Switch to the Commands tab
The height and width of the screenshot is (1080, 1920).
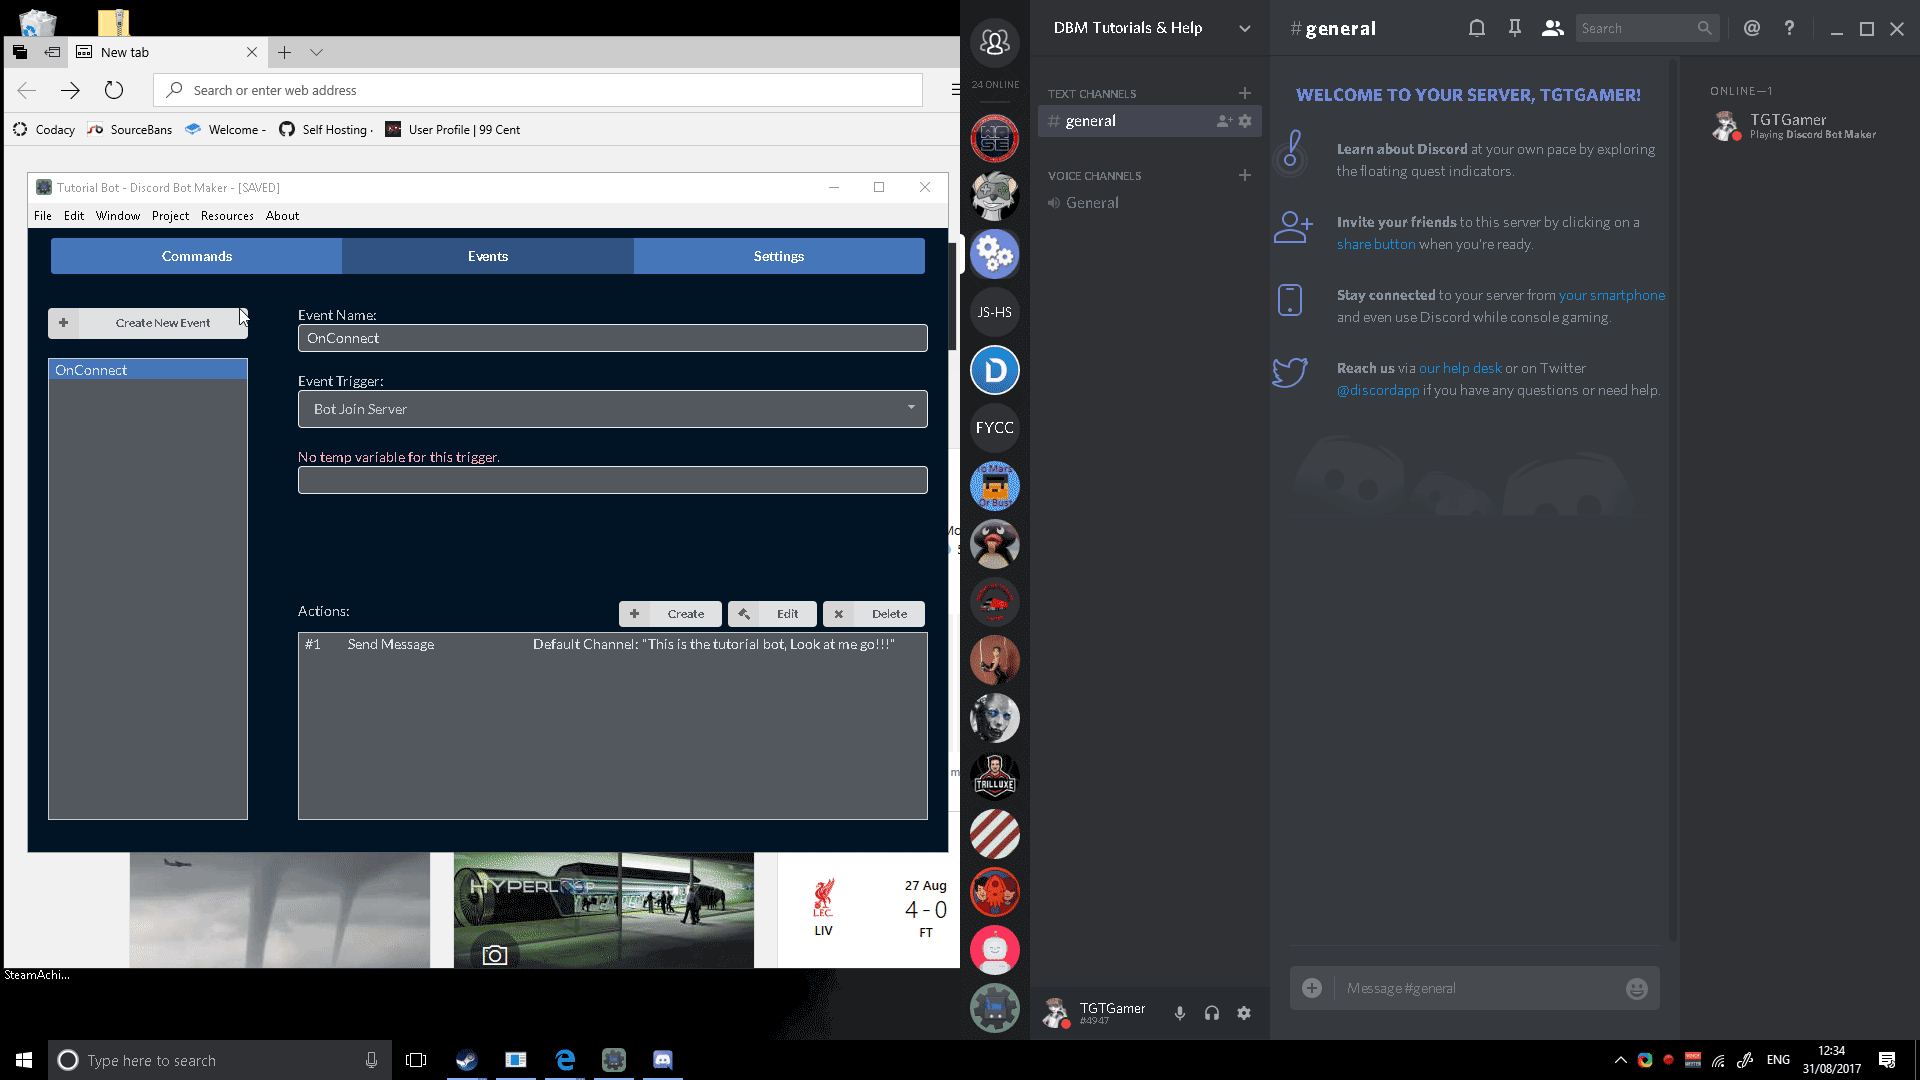click(x=196, y=256)
